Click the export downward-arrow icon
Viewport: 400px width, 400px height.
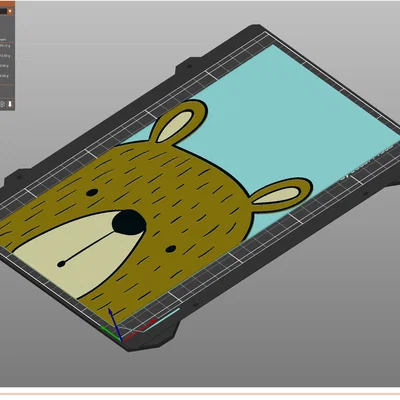10,104
